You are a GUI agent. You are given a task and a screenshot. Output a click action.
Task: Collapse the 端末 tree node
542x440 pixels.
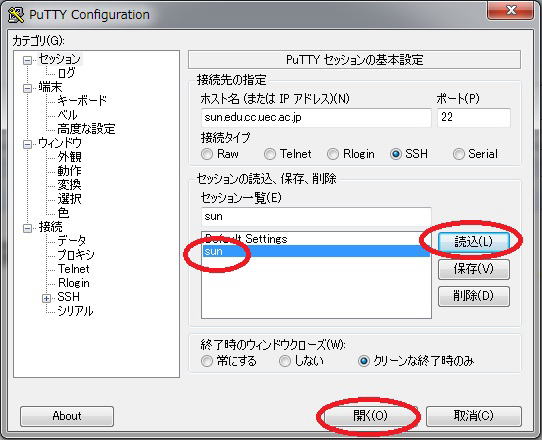27,88
